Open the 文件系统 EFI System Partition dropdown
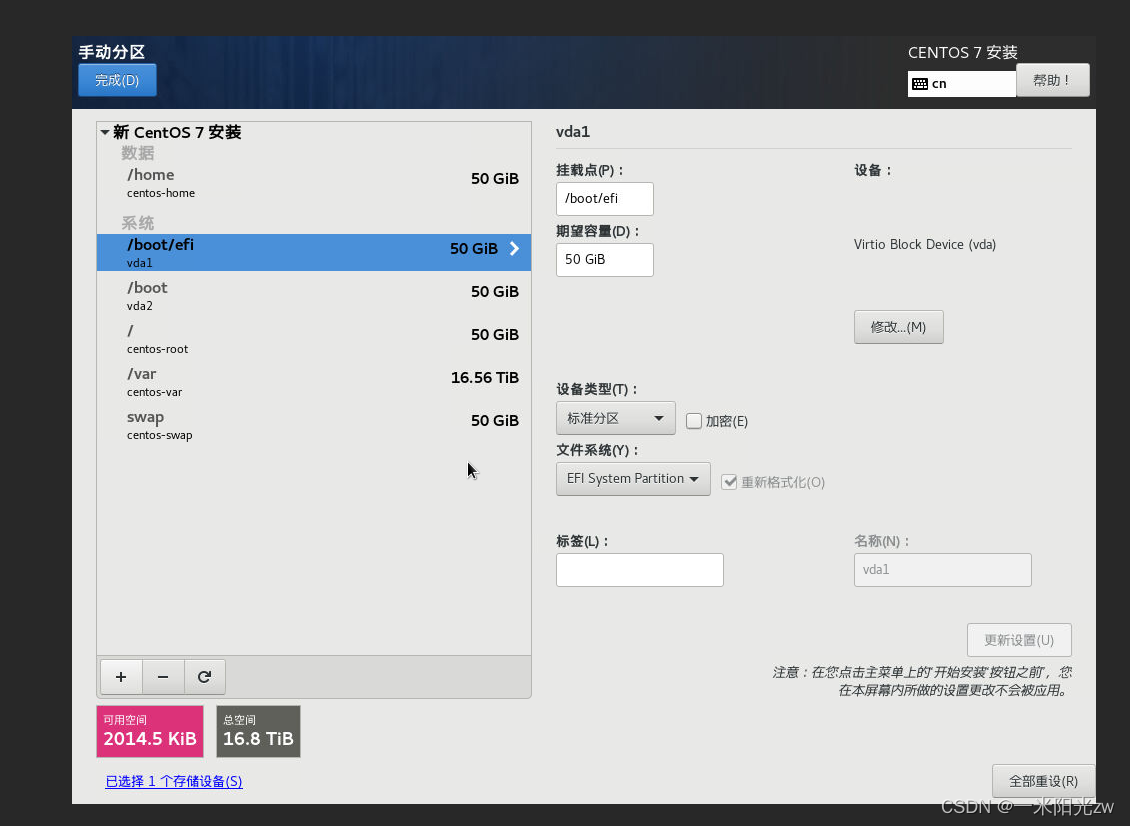The height and width of the screenshot is (826, 1130). point(632,479)
